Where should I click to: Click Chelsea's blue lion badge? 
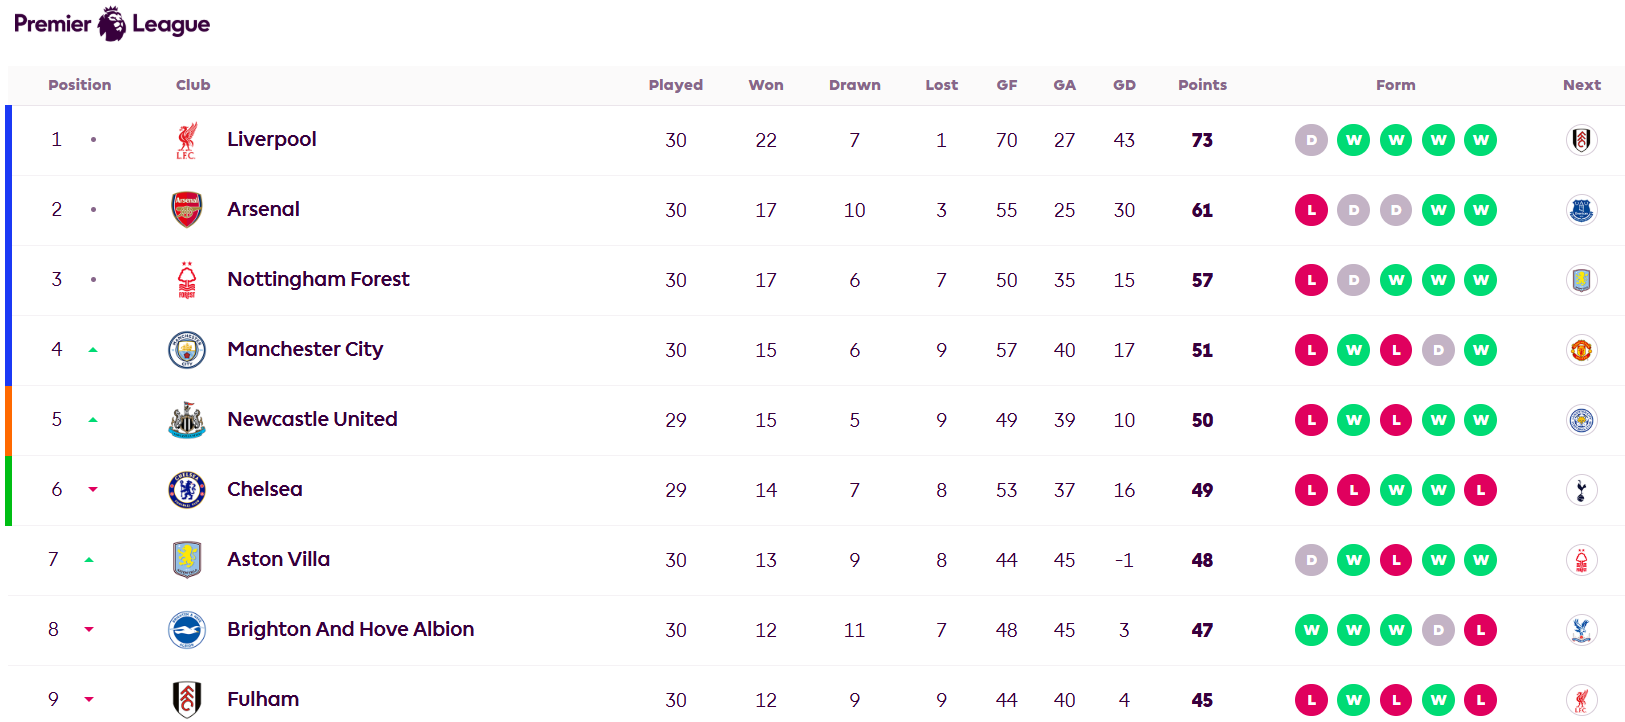[187, 490]
